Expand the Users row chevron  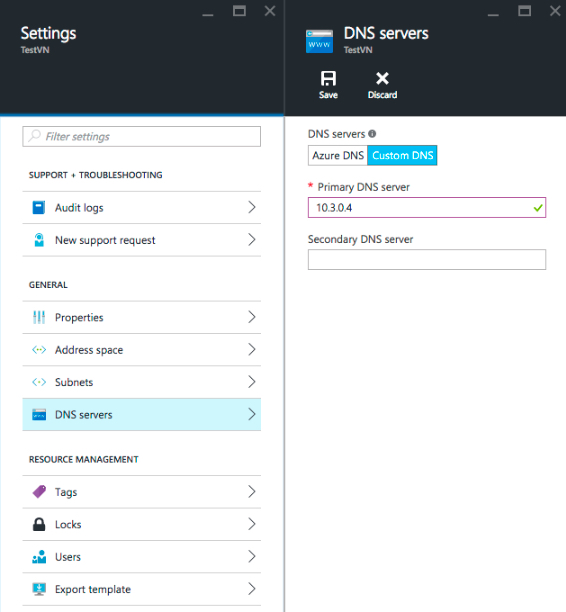(x=252, y=556)
